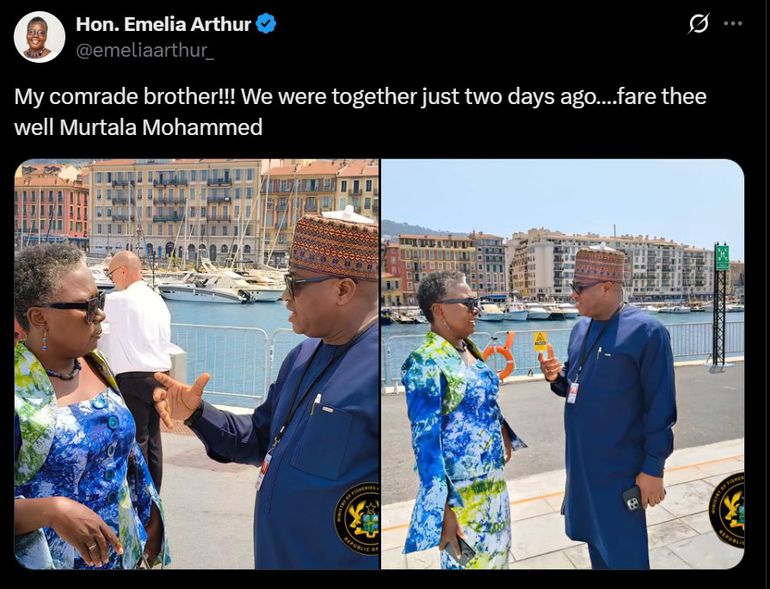
Task: Click the green sign on the pole
Action: [x=722, y=257]
